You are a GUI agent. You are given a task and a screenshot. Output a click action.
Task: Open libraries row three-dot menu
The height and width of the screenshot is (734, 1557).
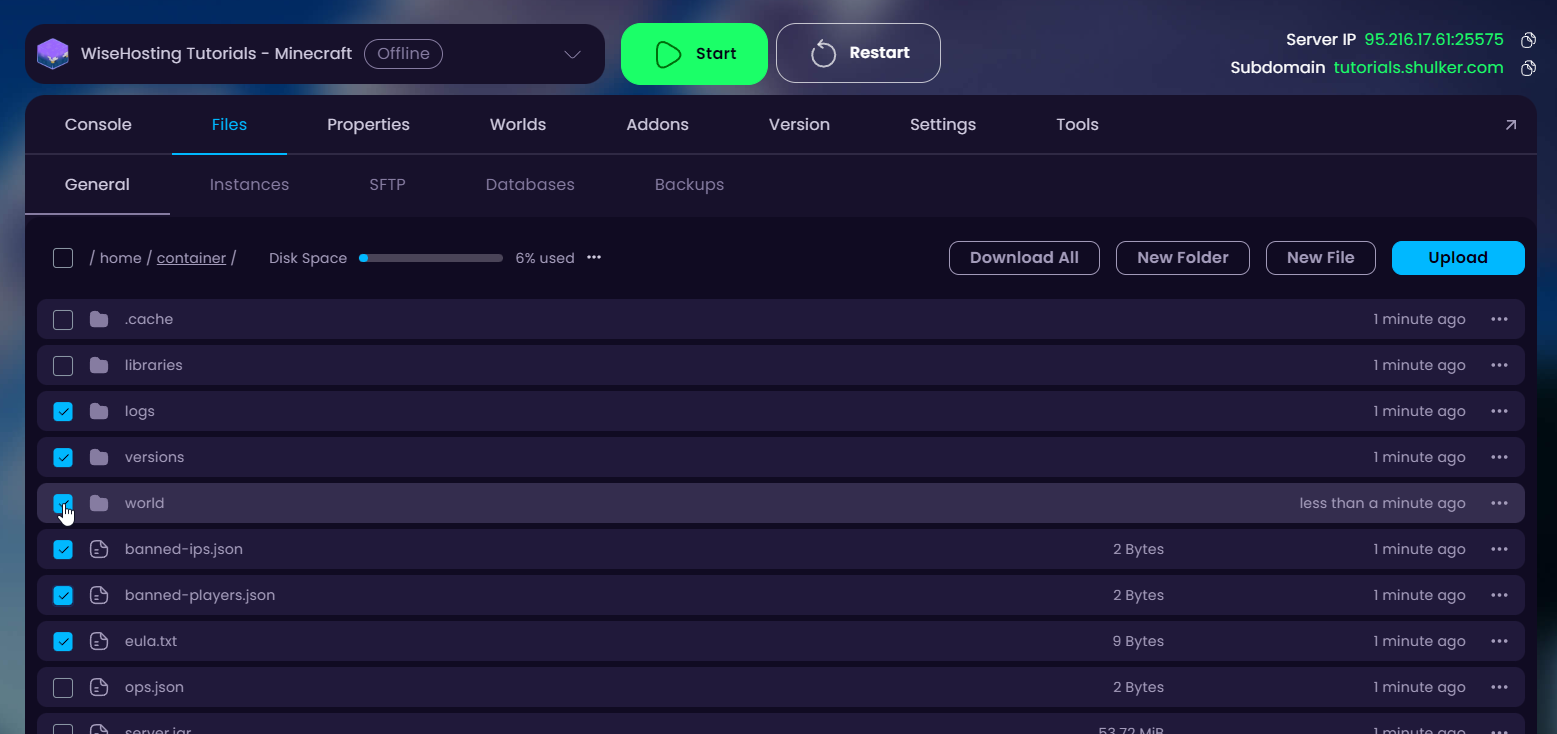click(1499, 365)
